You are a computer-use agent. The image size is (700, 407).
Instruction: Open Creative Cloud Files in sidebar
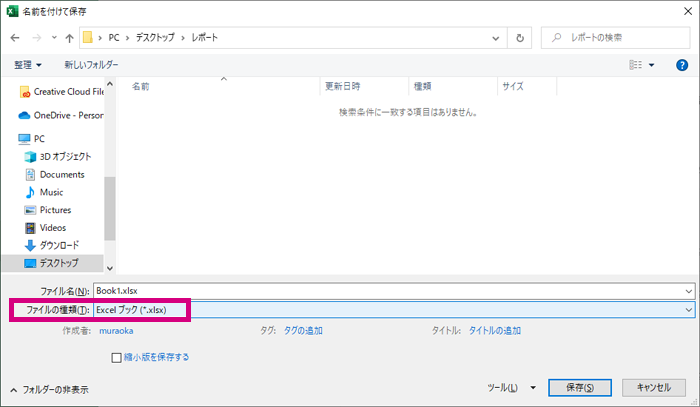[x=62, y=92]
